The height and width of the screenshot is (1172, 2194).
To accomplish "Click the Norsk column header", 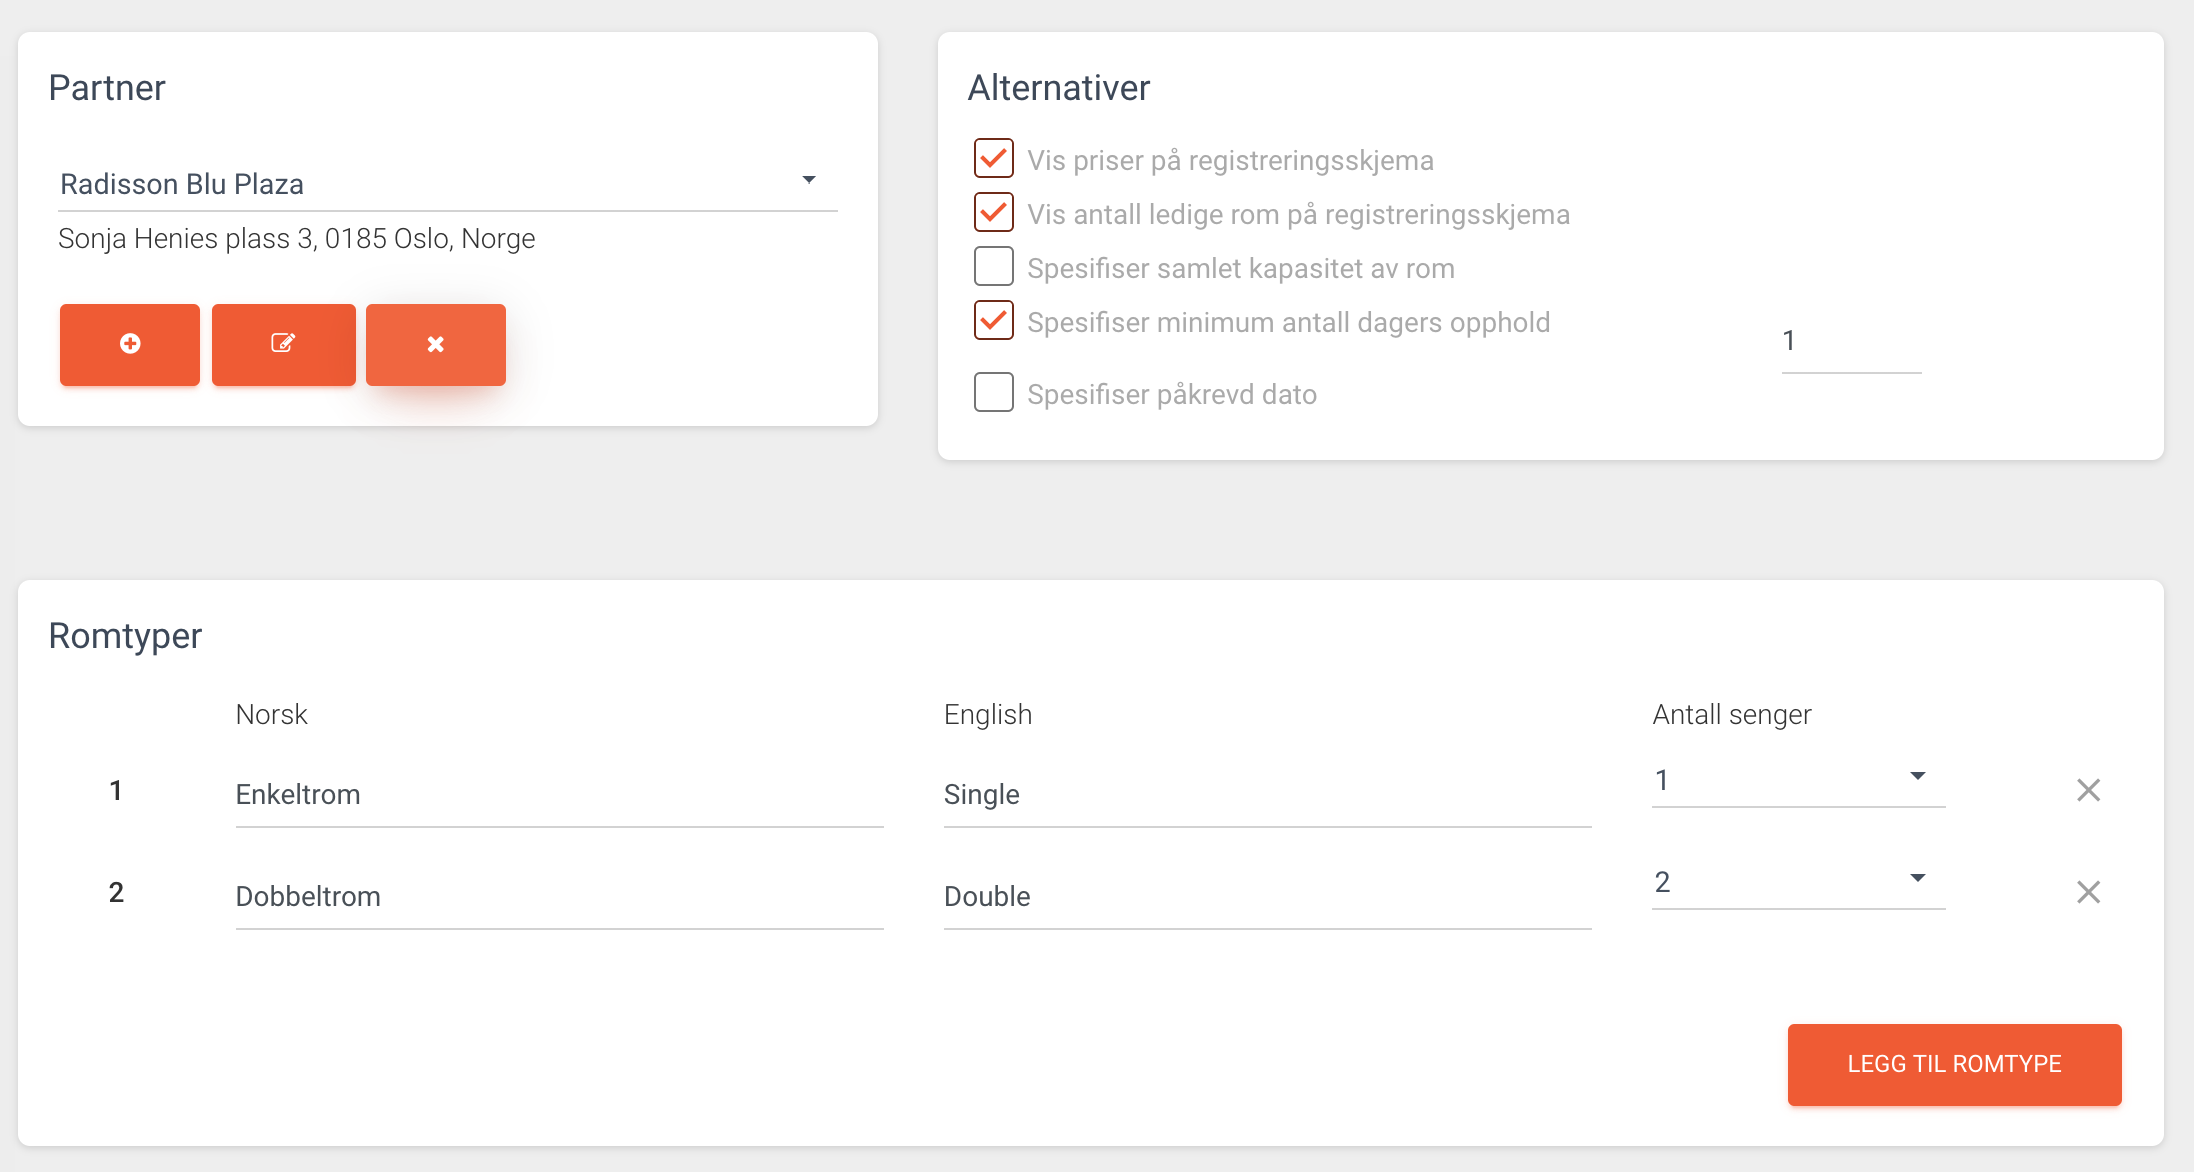I will point(271,715).
